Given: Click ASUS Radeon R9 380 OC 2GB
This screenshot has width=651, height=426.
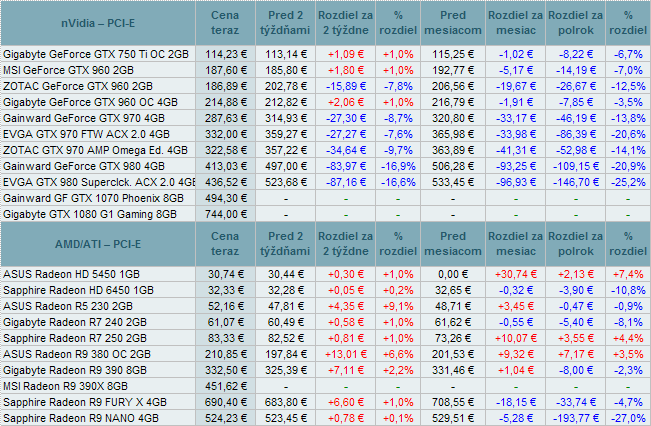Looking at the screenshot, I should tap(77, 354).
